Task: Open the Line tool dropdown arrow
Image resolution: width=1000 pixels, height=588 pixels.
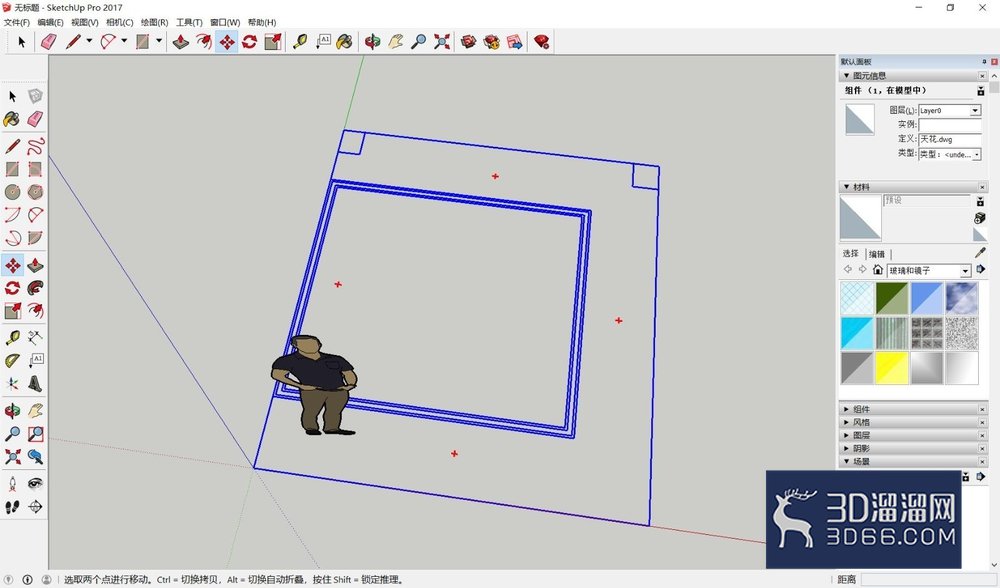Action: click(x=89, y=41)
